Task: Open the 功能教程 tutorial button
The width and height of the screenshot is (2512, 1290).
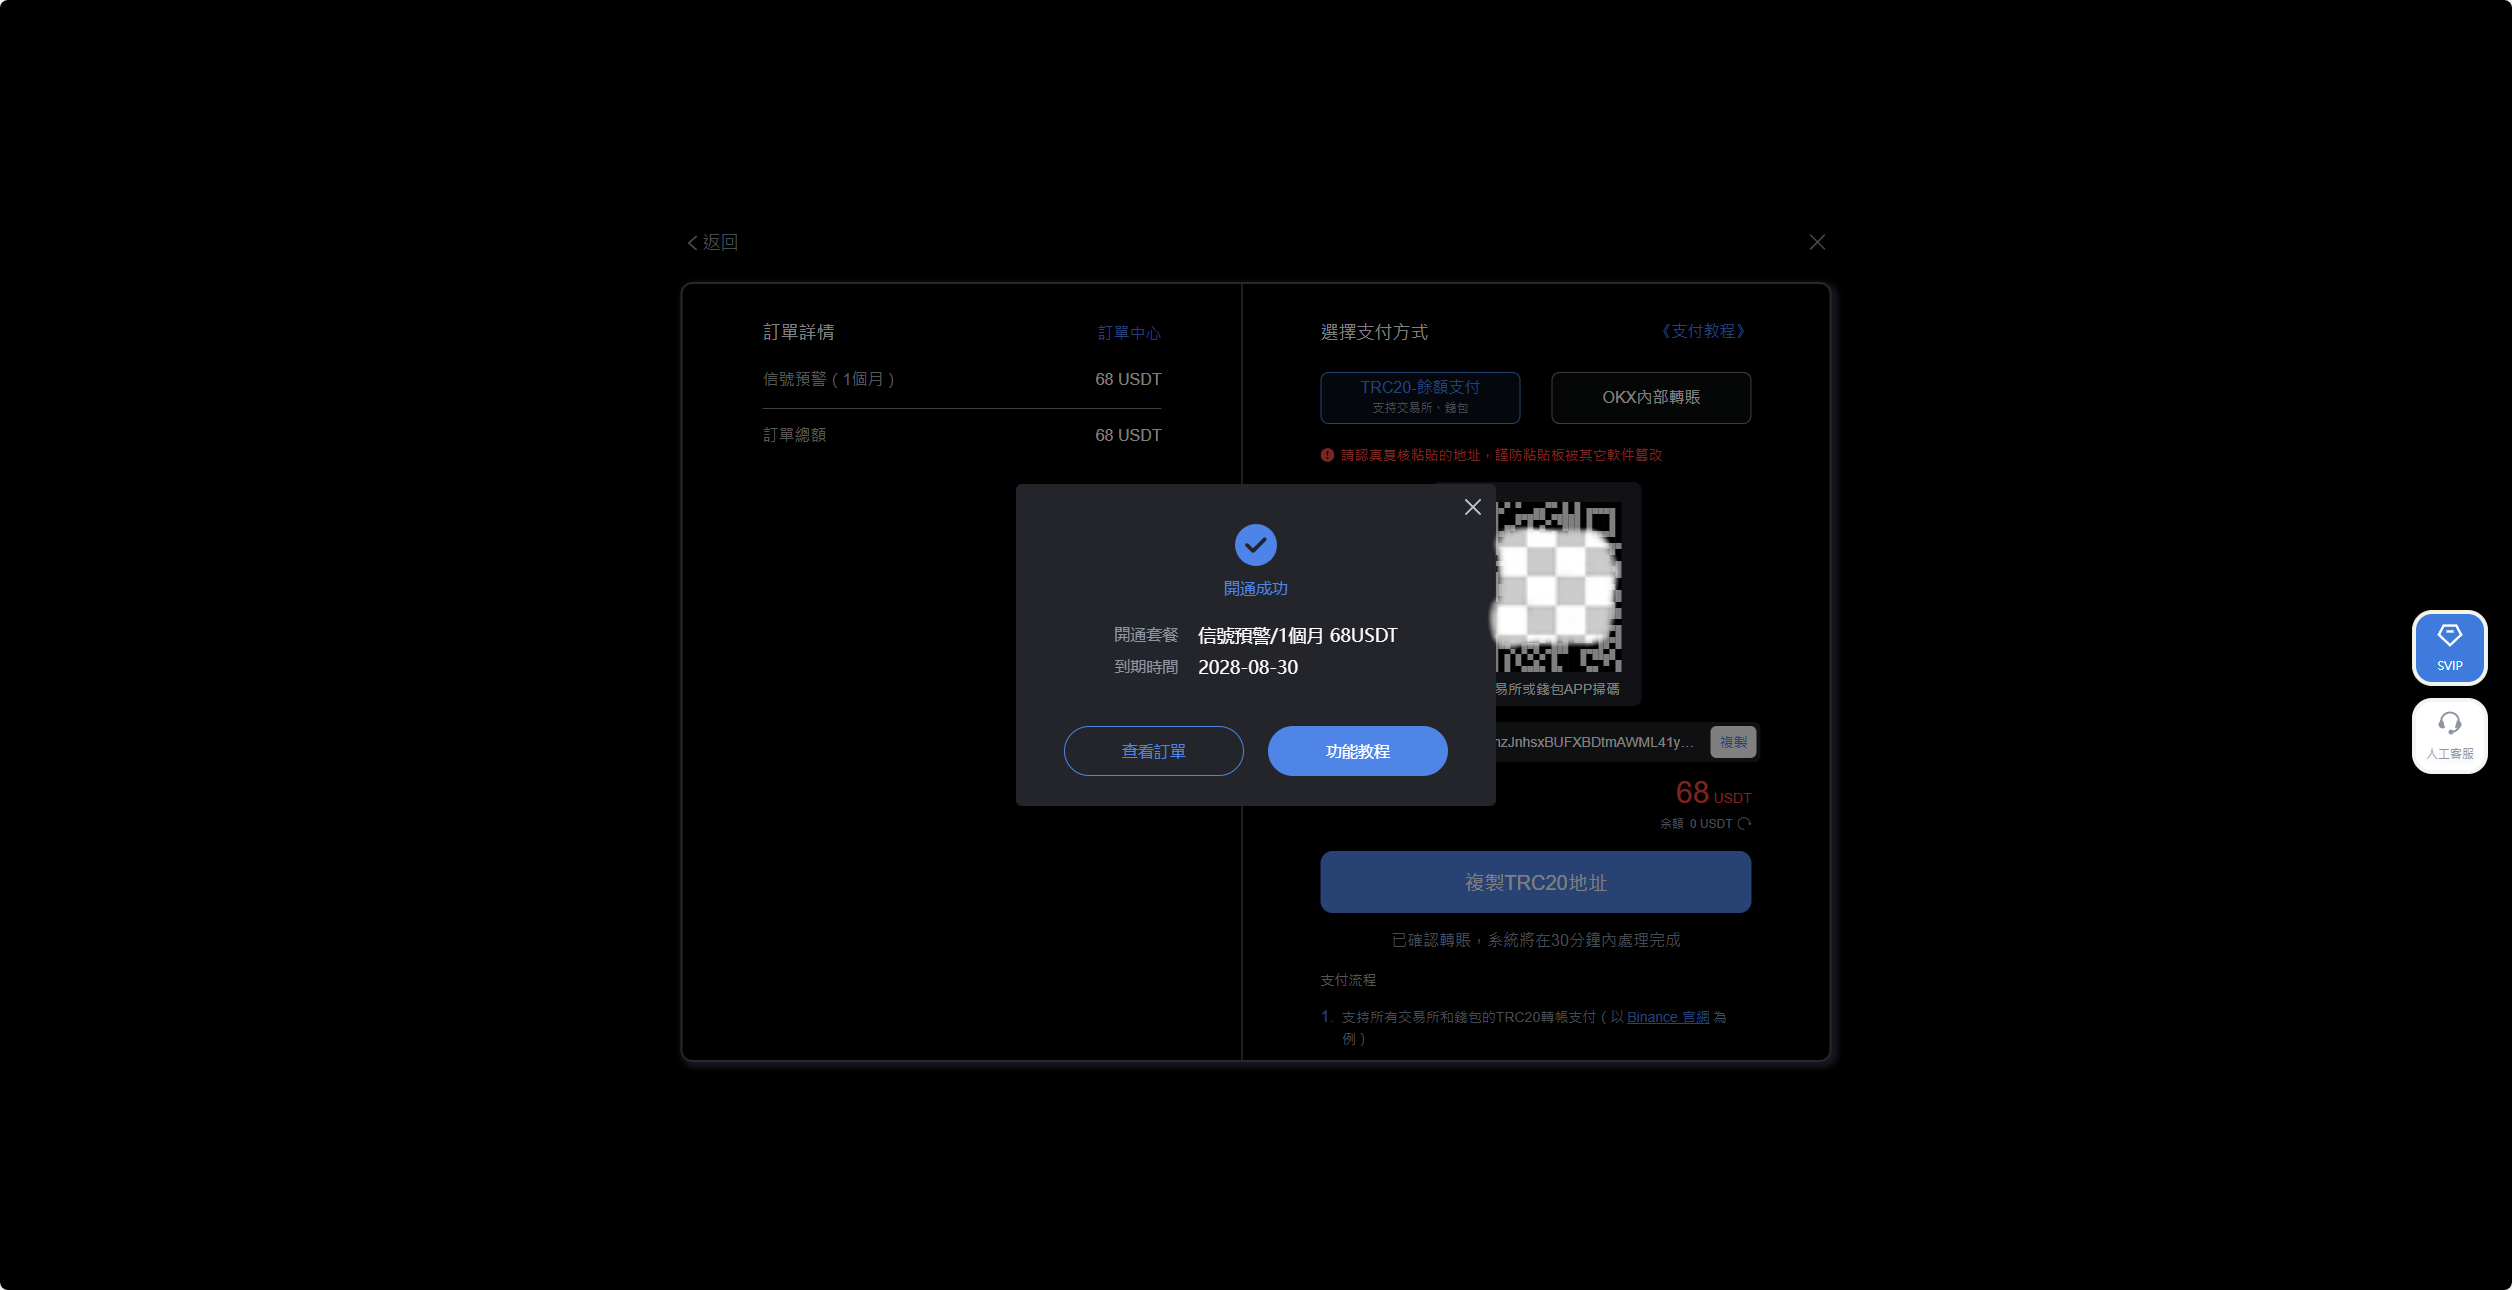Action: tap(1357, 751)
